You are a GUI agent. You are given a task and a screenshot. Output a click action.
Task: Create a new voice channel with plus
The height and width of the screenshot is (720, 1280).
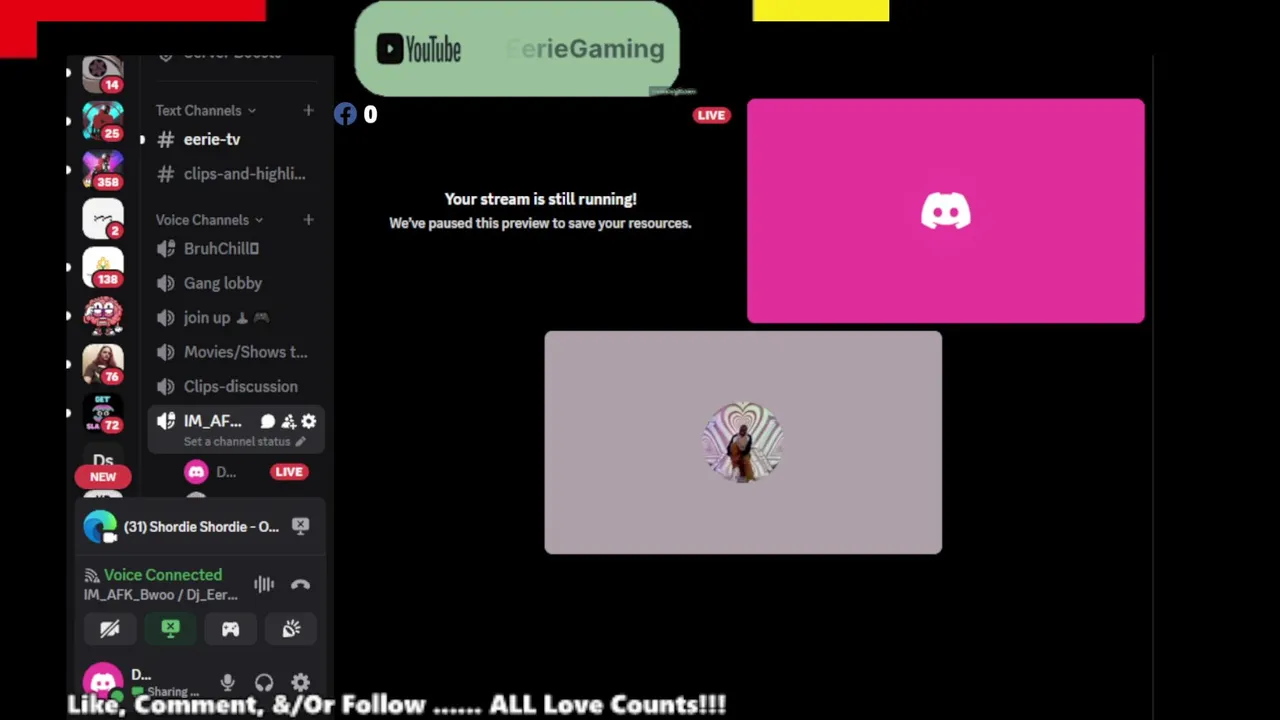308,220
